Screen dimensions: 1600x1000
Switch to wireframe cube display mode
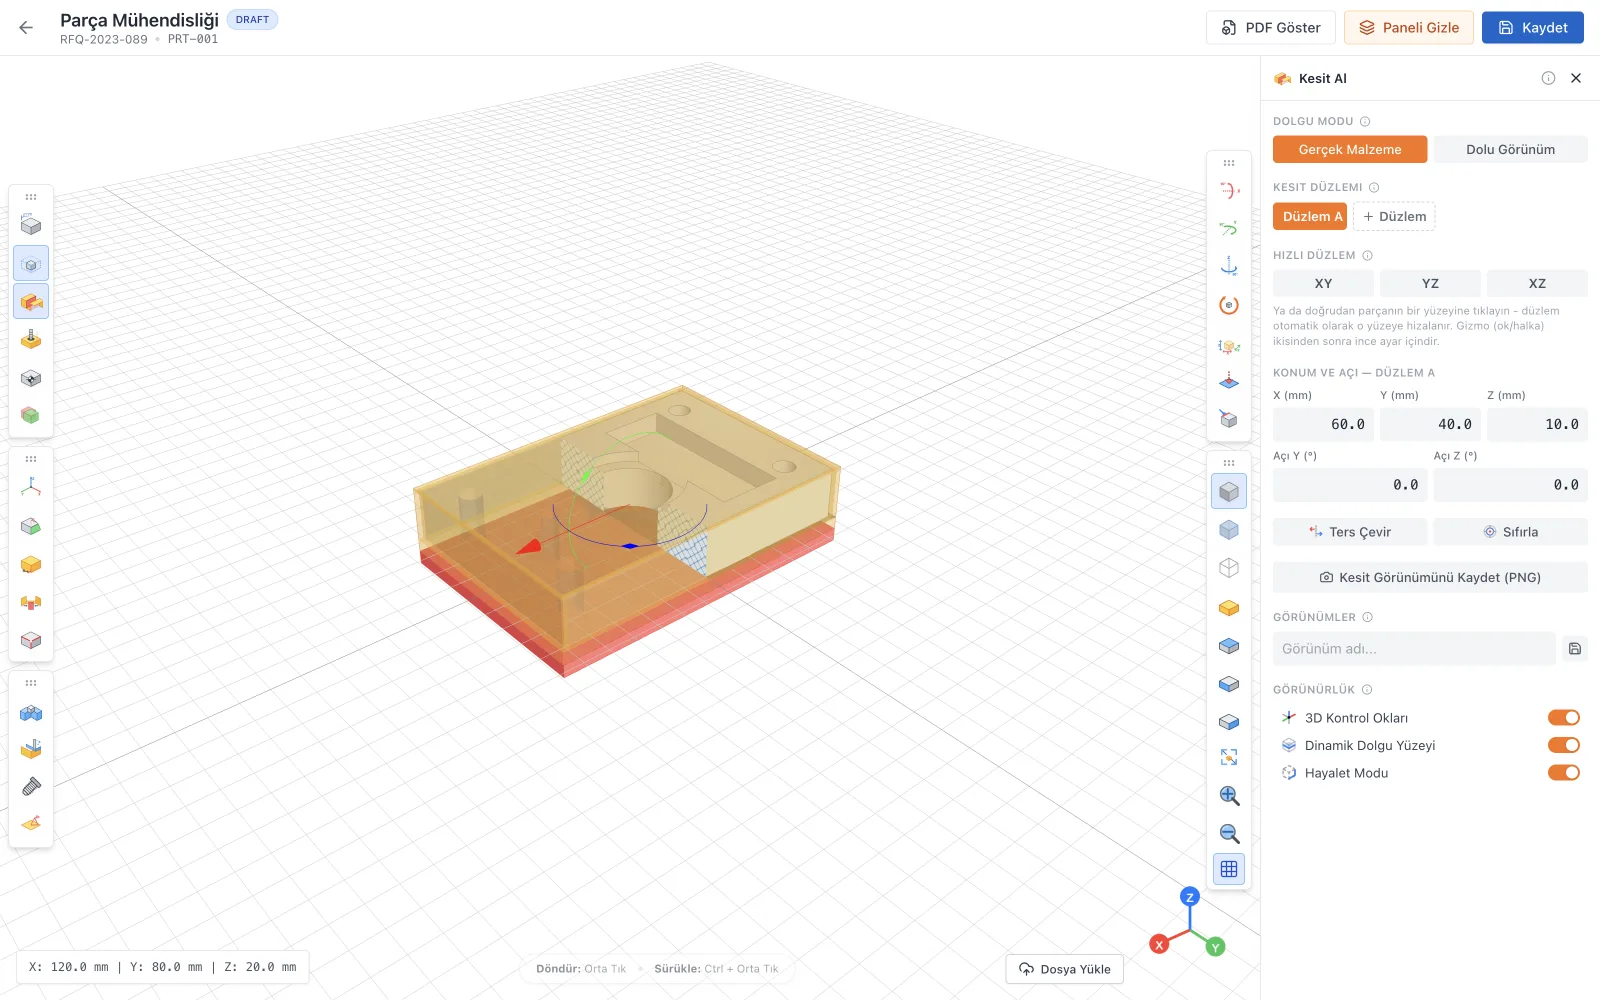click(1229, 568)
